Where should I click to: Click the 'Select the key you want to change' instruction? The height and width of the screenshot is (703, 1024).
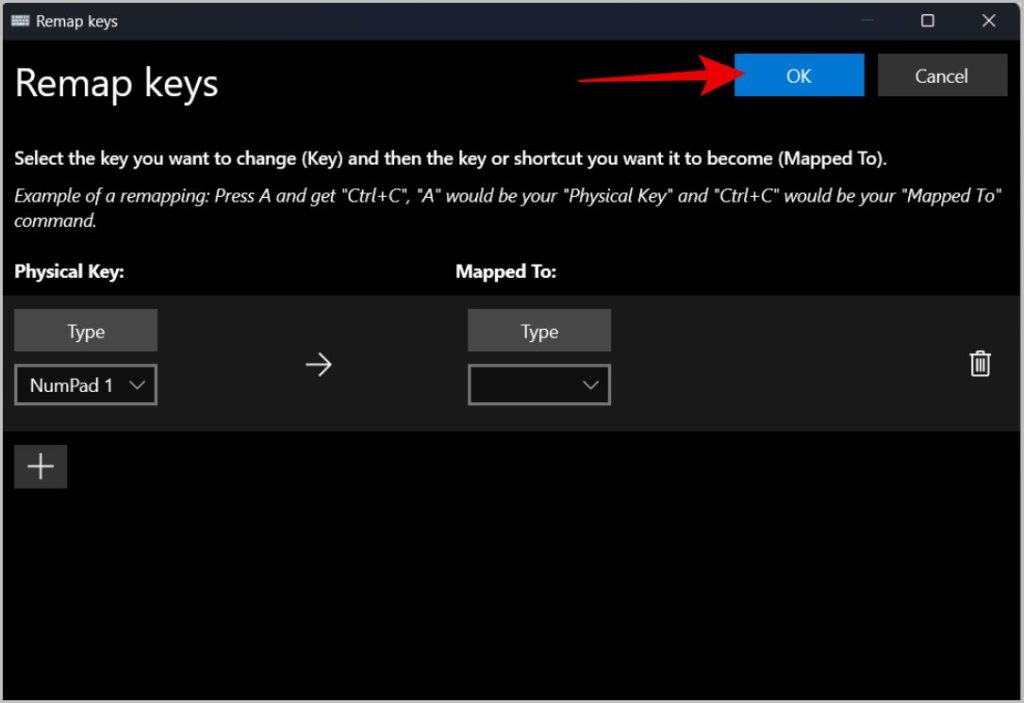pyautogui.click(x=450, y=159)
